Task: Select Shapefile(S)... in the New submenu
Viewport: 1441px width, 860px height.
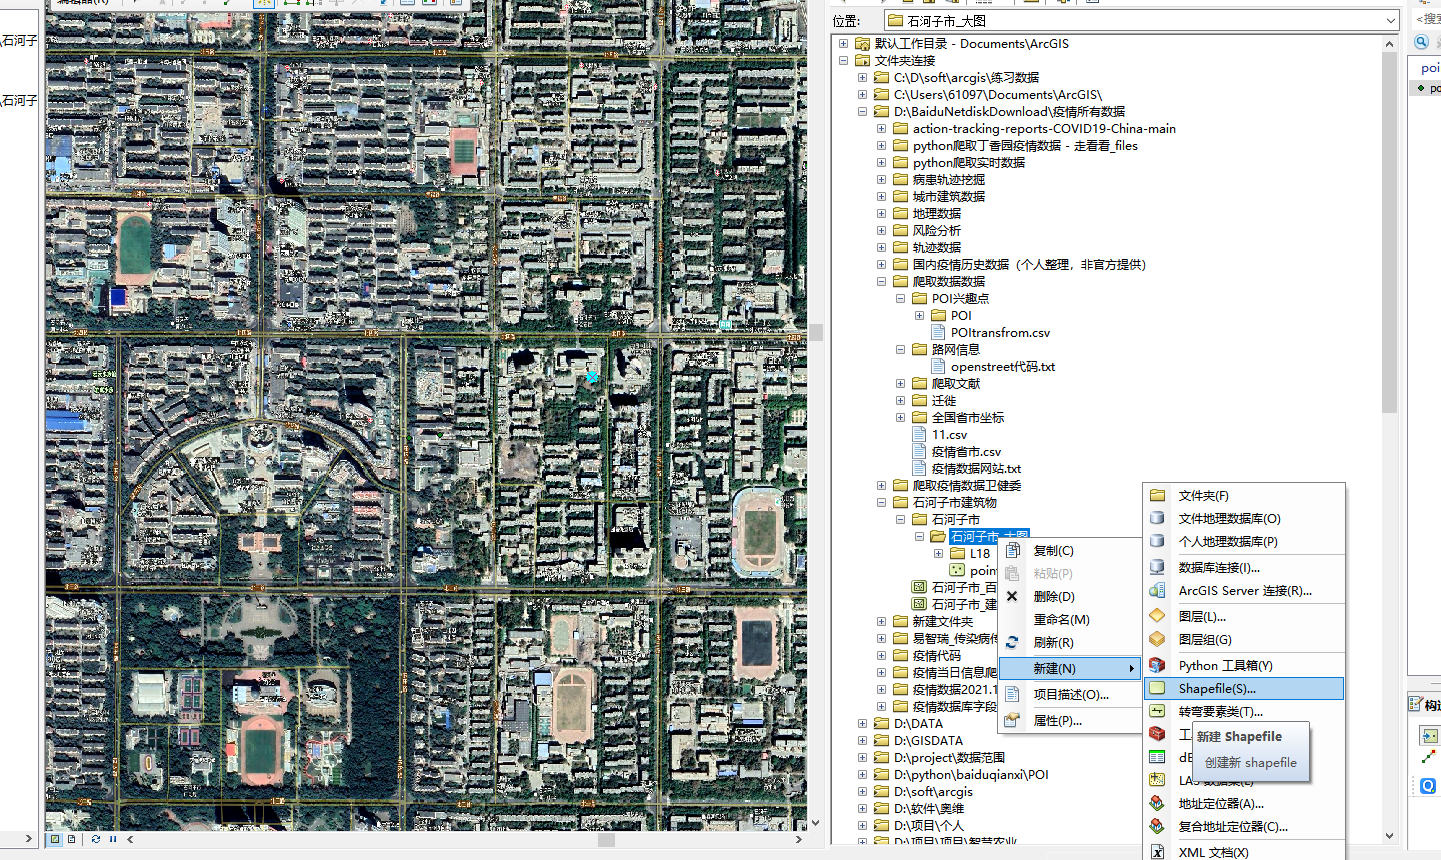Action: (1244, 688)
